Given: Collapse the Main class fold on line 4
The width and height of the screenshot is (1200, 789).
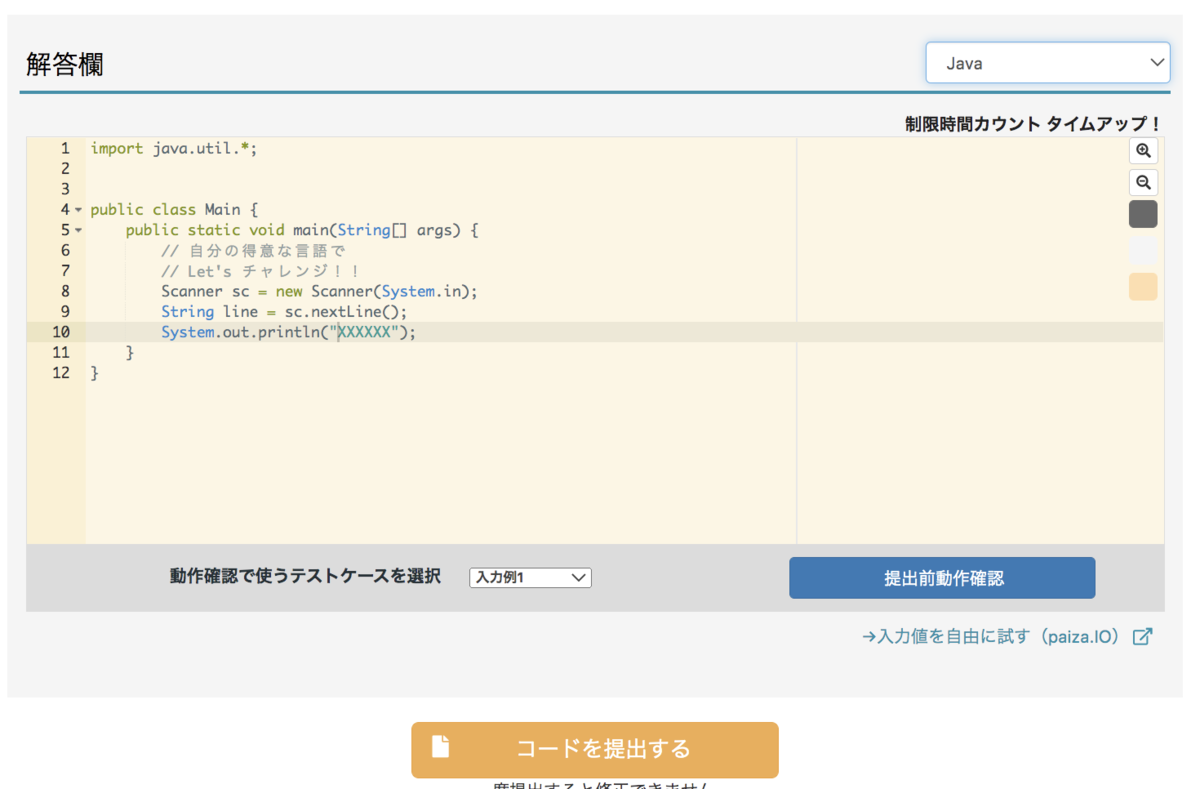Looking at the screenshot, I should click(79, 209).
